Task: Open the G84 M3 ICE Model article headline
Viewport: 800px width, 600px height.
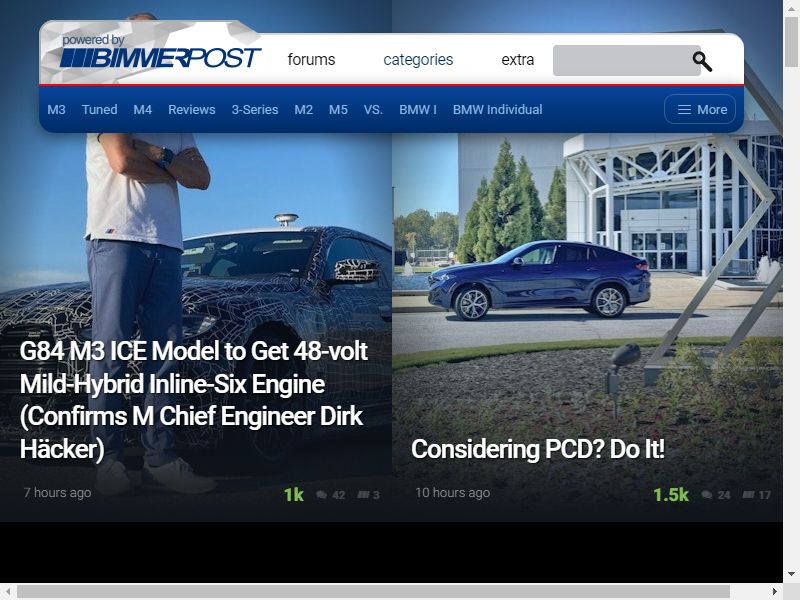Action: click(x=193, y=400)
